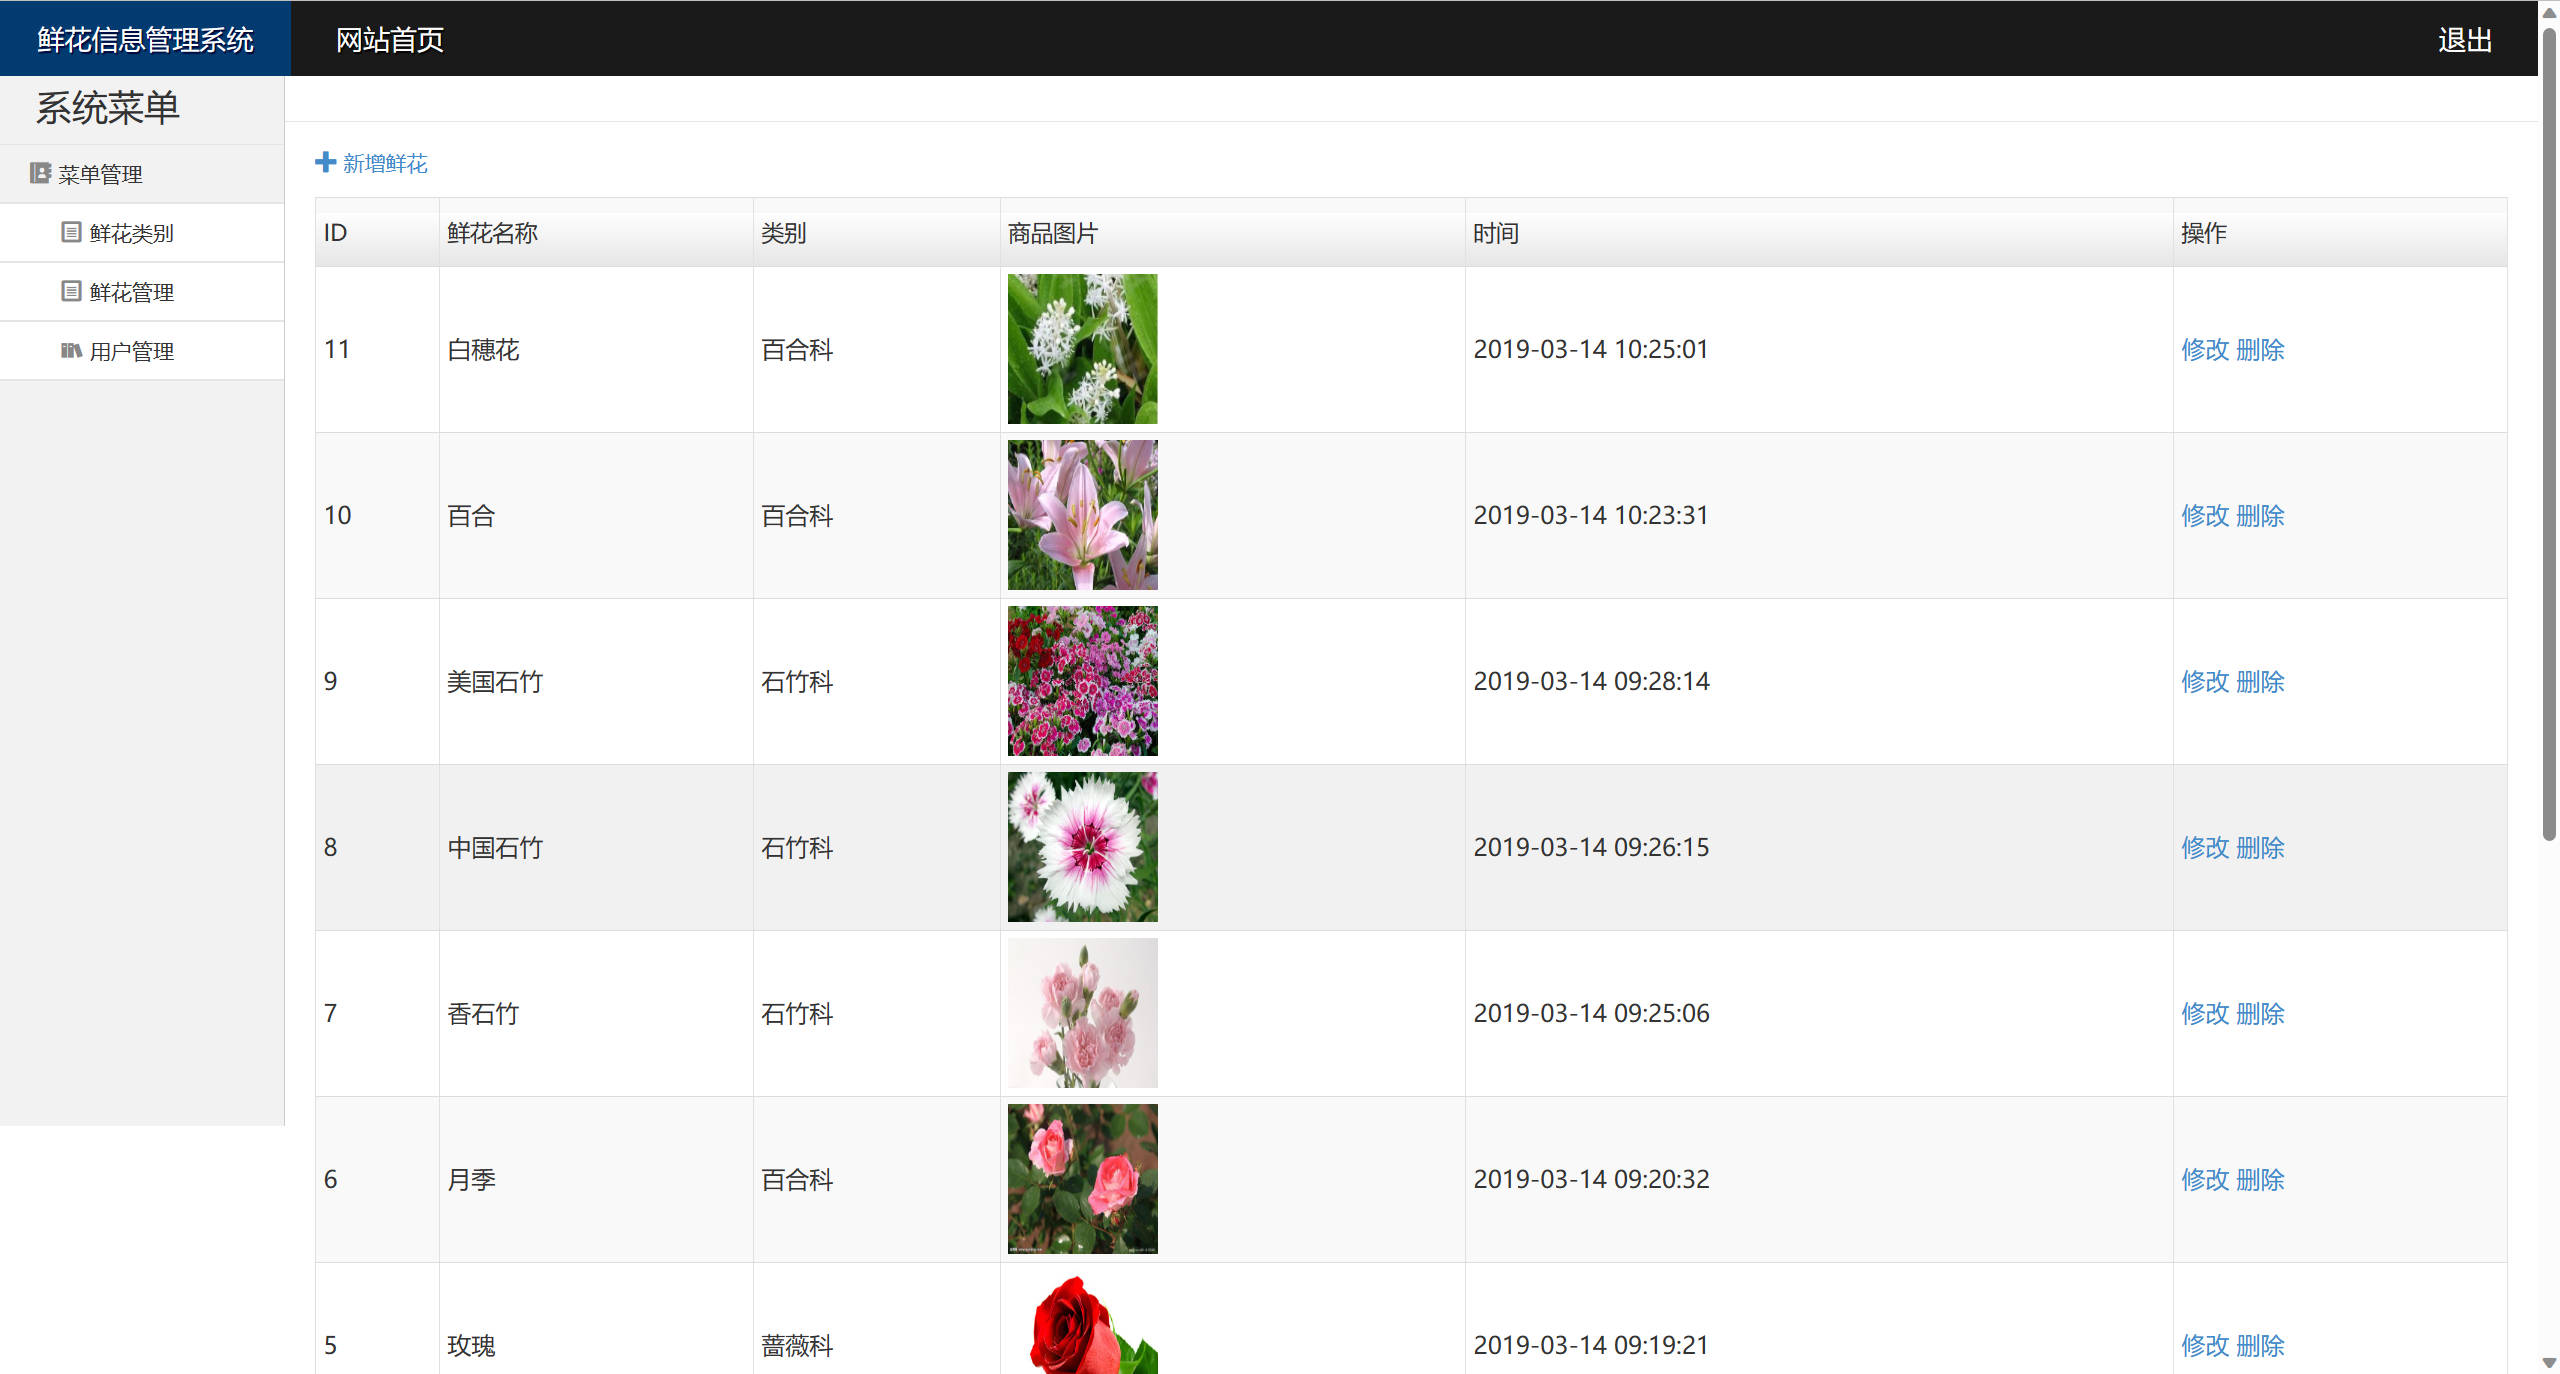Click the 菜单管理 sidebar icon
This screenshot has width=2560, height=1374.
click(x=40, y=173)
